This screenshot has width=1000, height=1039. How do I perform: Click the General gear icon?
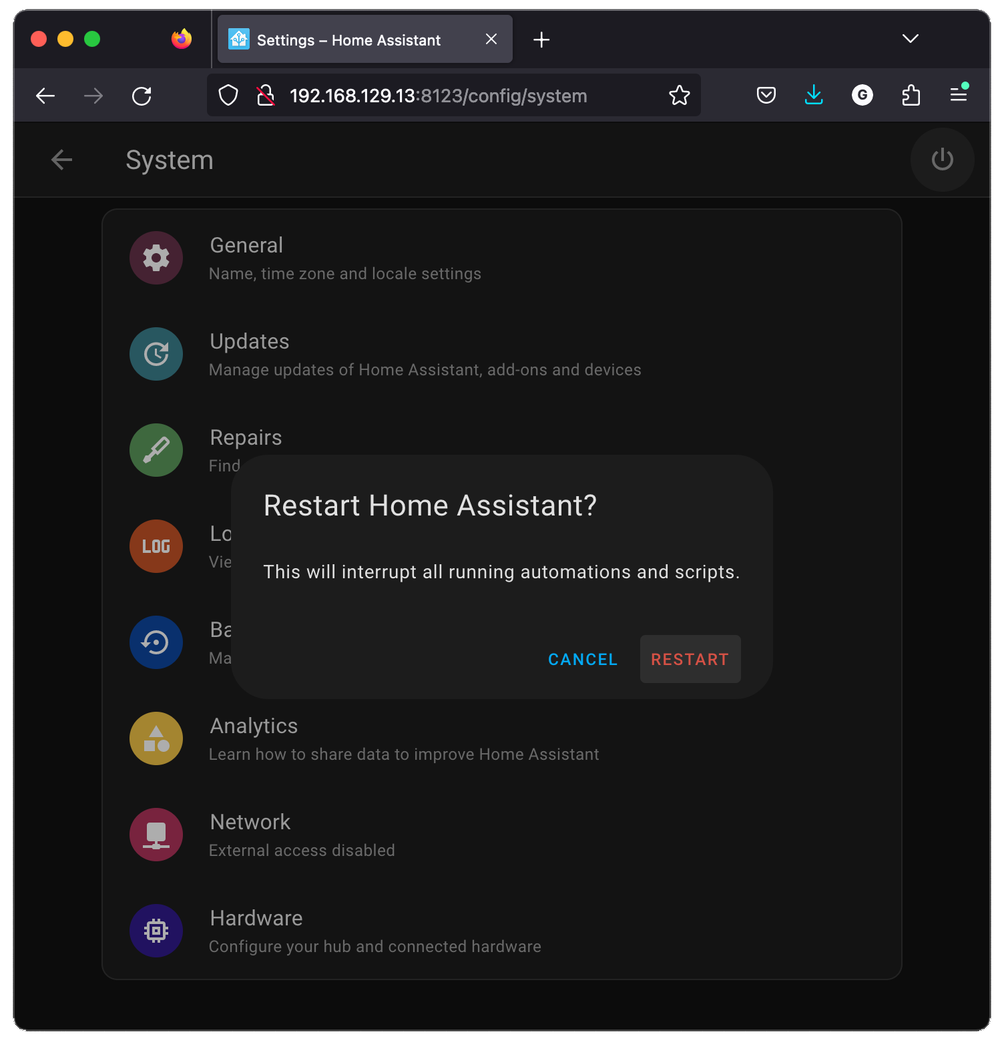[x=156, y=258]
